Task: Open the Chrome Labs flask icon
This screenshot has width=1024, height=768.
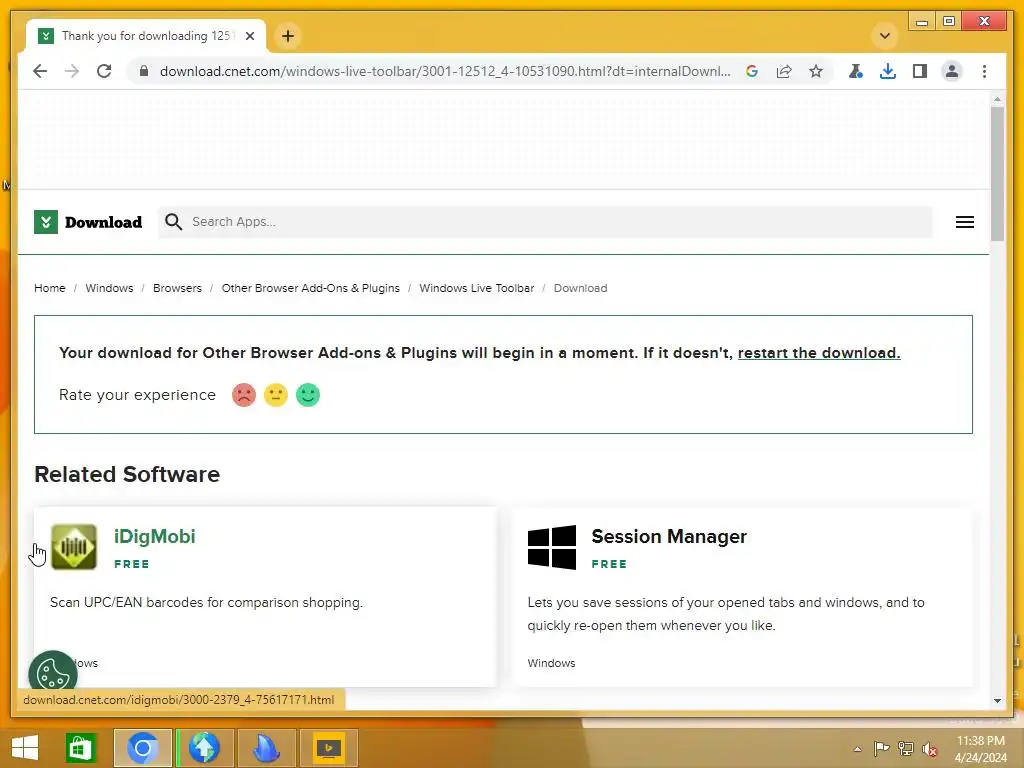Action: click(856, 71)
